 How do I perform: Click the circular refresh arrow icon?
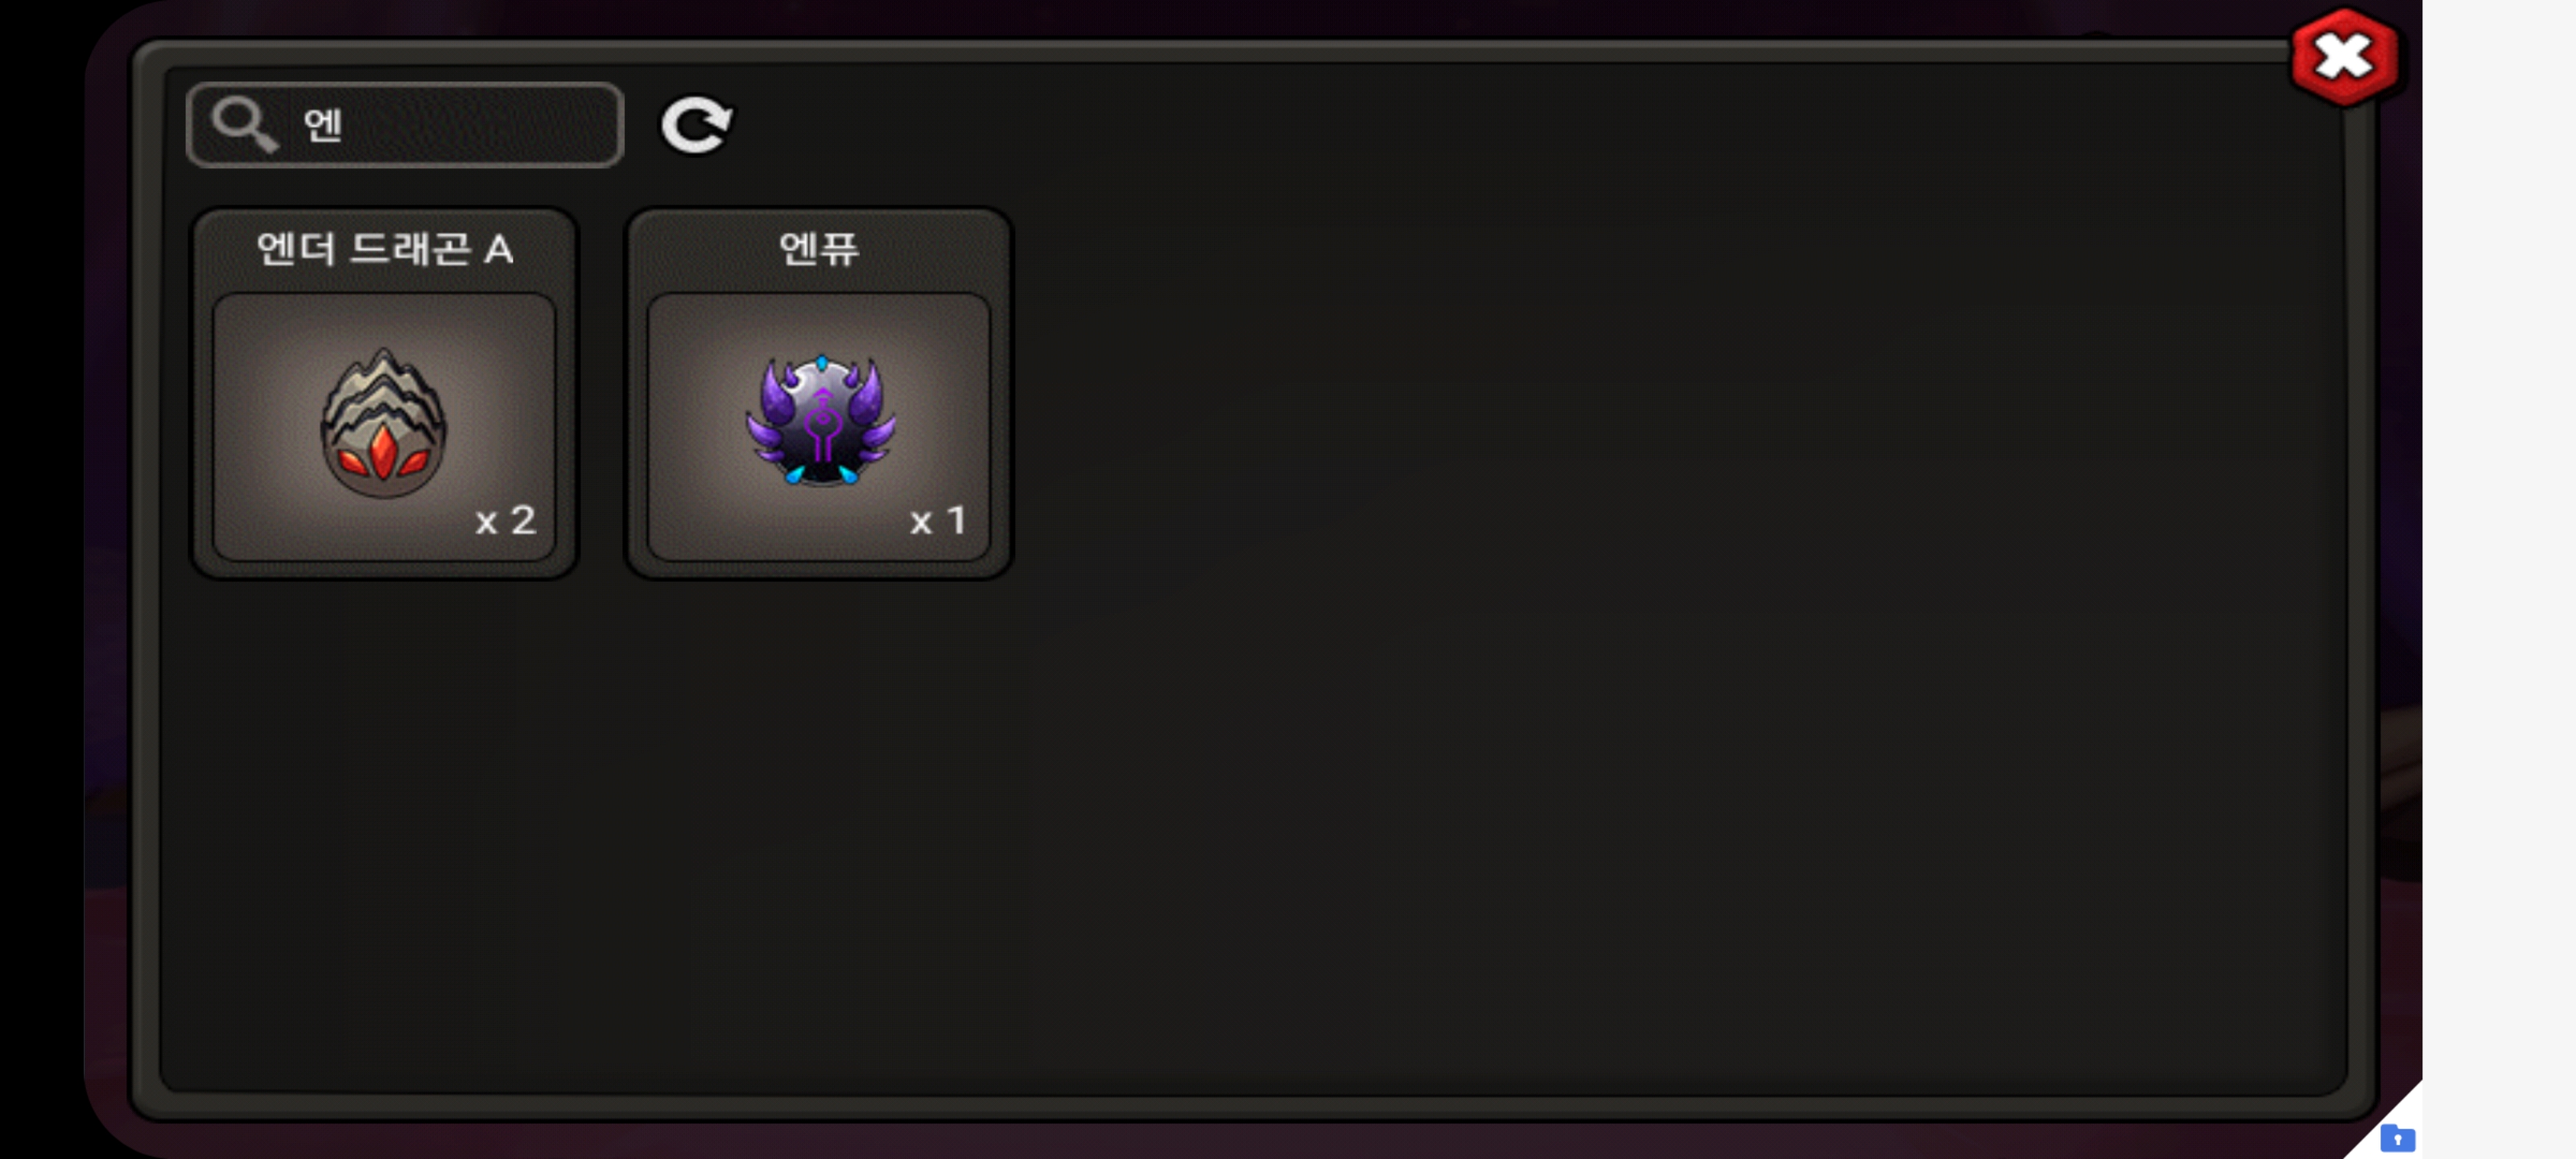coord(696,125)
